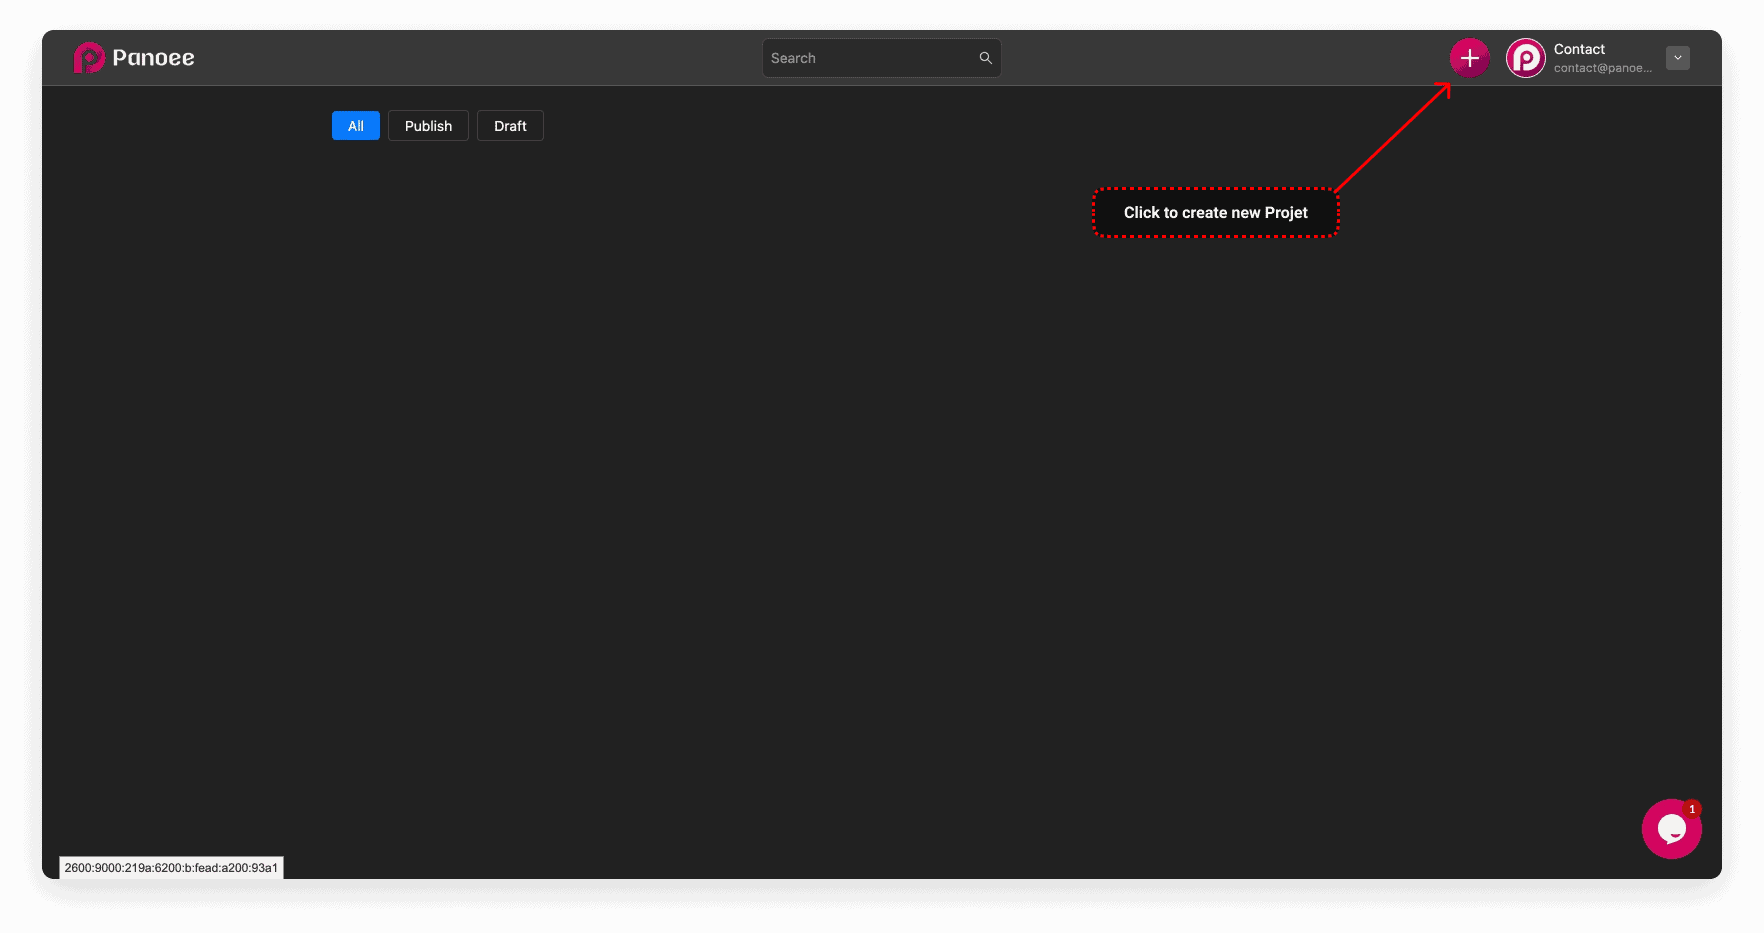This screenshot has width=1764, height=933.
Task: Open the chat support bubble
Action: coord(1670,829)
